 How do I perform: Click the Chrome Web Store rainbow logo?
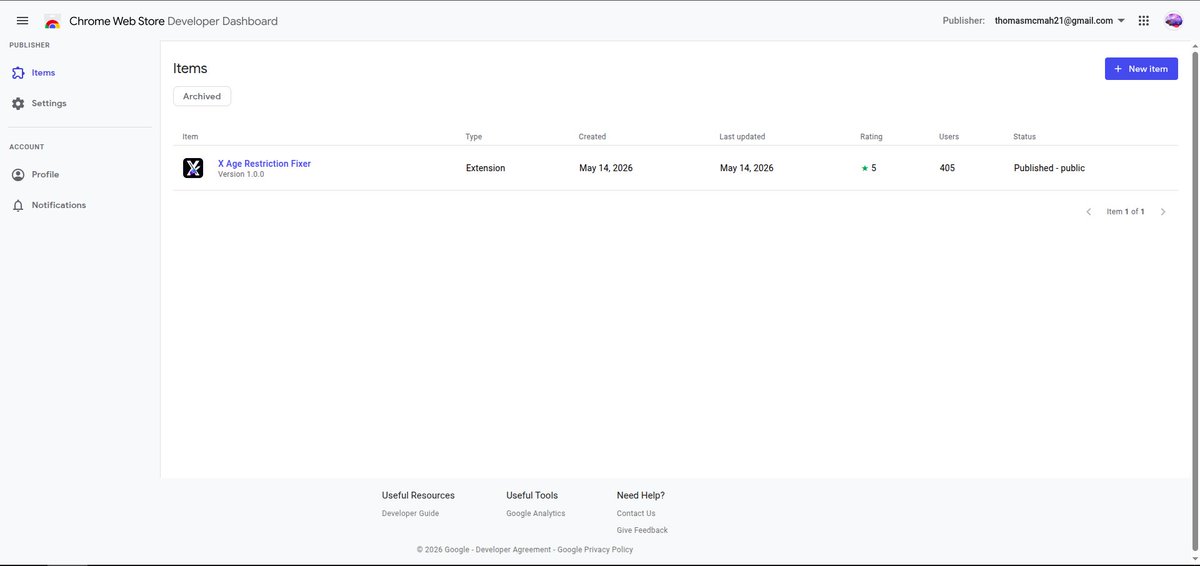(52, 21)
